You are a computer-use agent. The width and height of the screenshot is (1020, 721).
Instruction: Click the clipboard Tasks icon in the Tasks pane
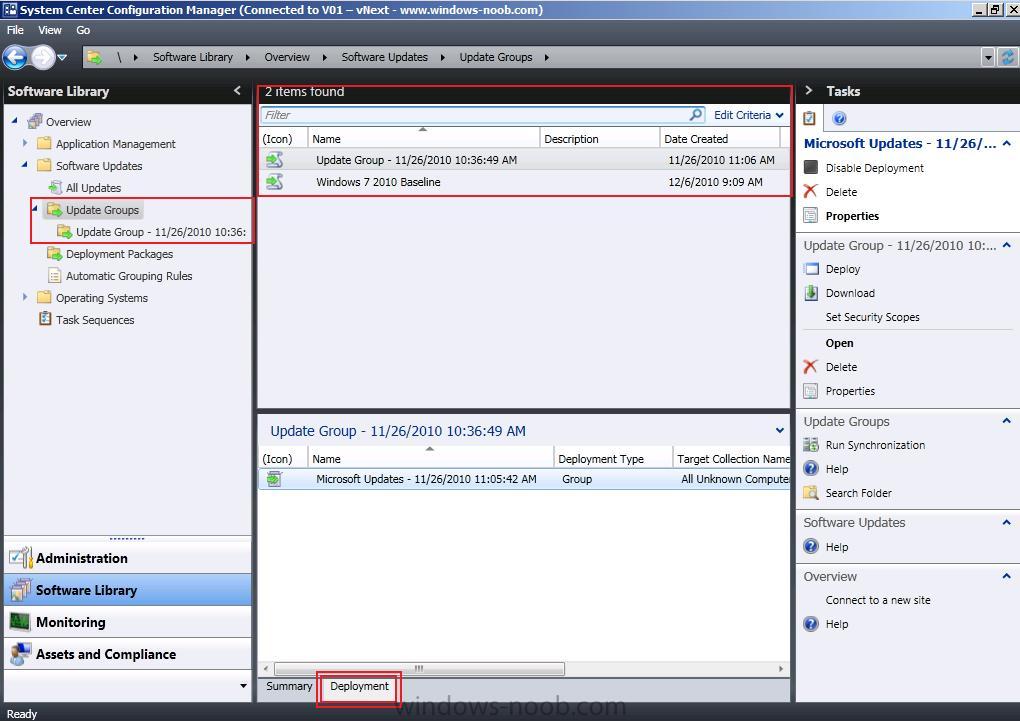click(x=809, y=118)
